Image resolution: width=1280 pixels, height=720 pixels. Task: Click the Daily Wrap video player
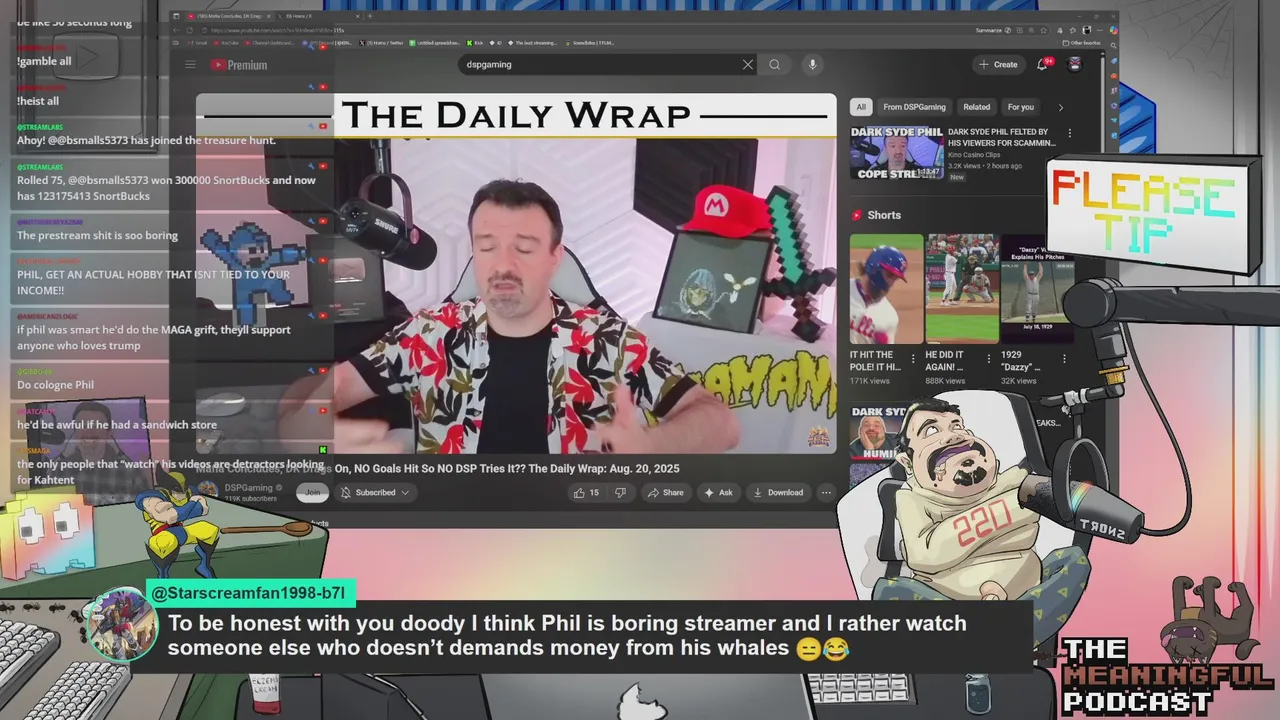coord(516,274)
